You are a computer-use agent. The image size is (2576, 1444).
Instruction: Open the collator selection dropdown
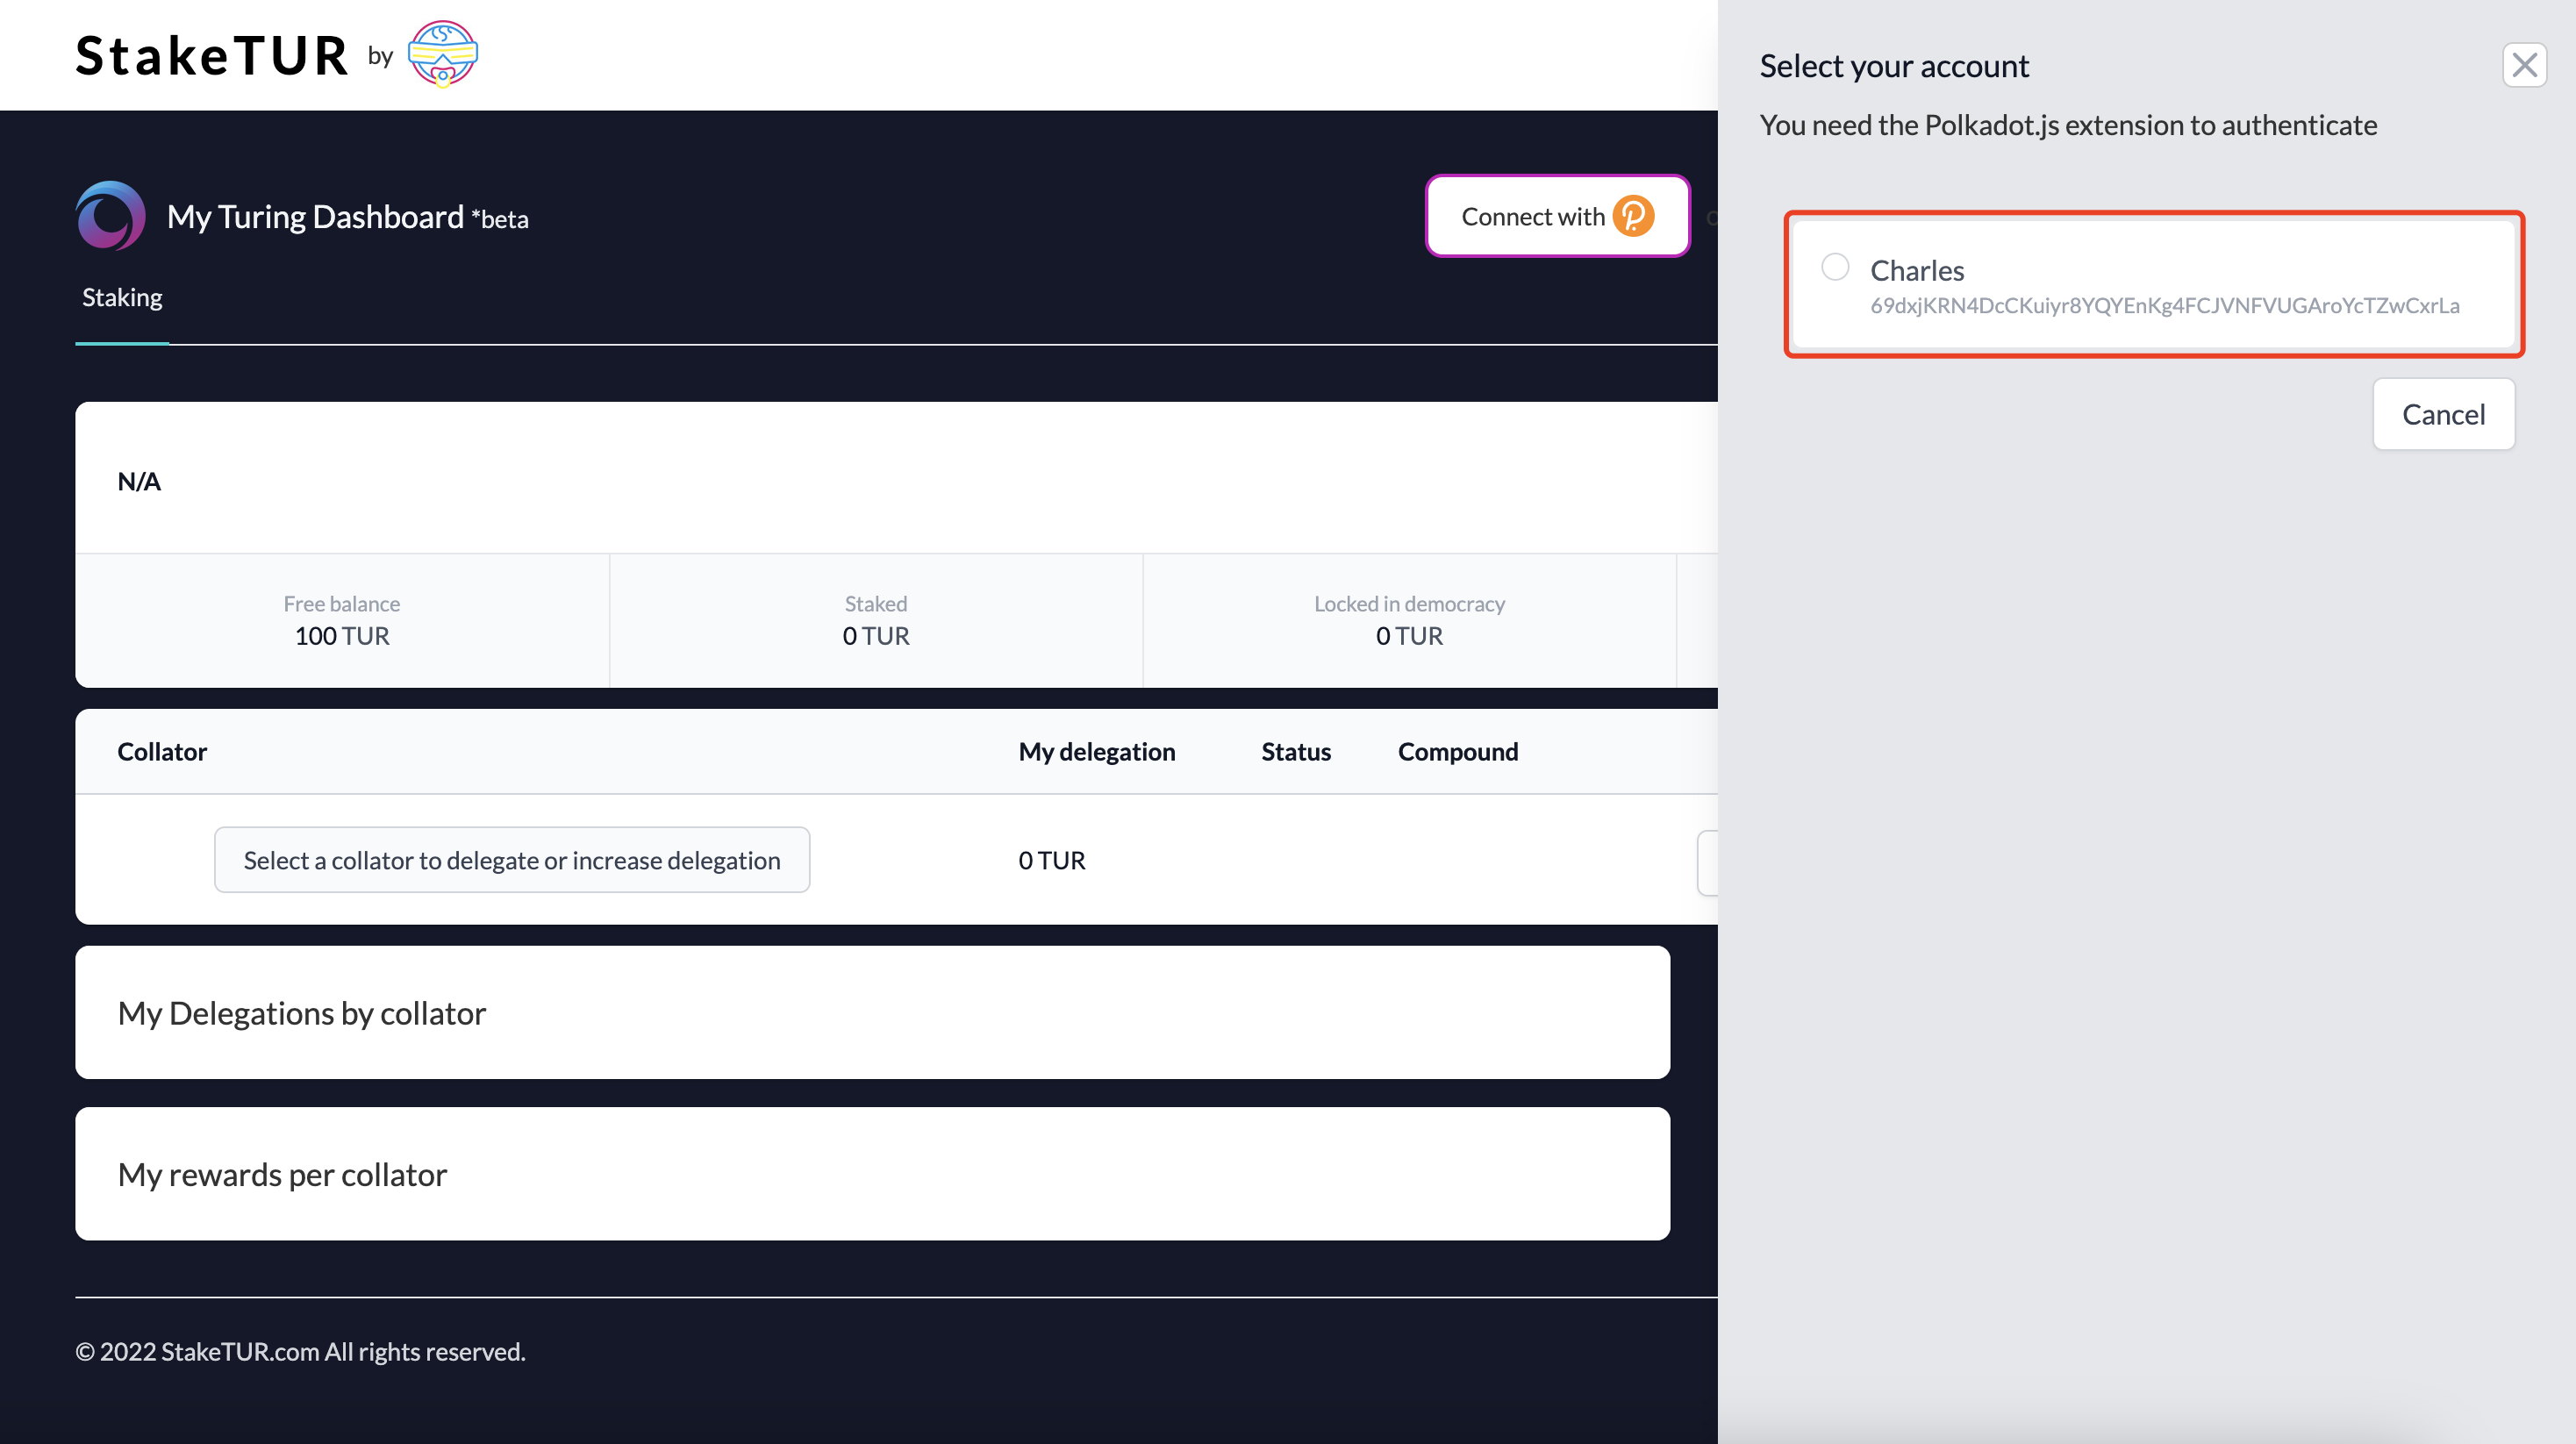click(512, 859)
